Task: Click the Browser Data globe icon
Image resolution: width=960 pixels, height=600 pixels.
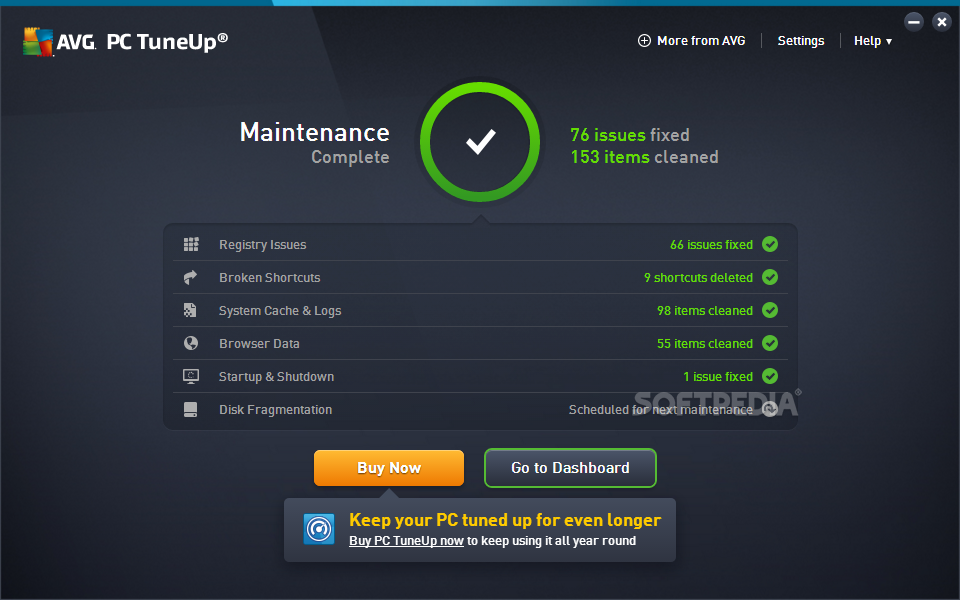Action: pos(191,343)
